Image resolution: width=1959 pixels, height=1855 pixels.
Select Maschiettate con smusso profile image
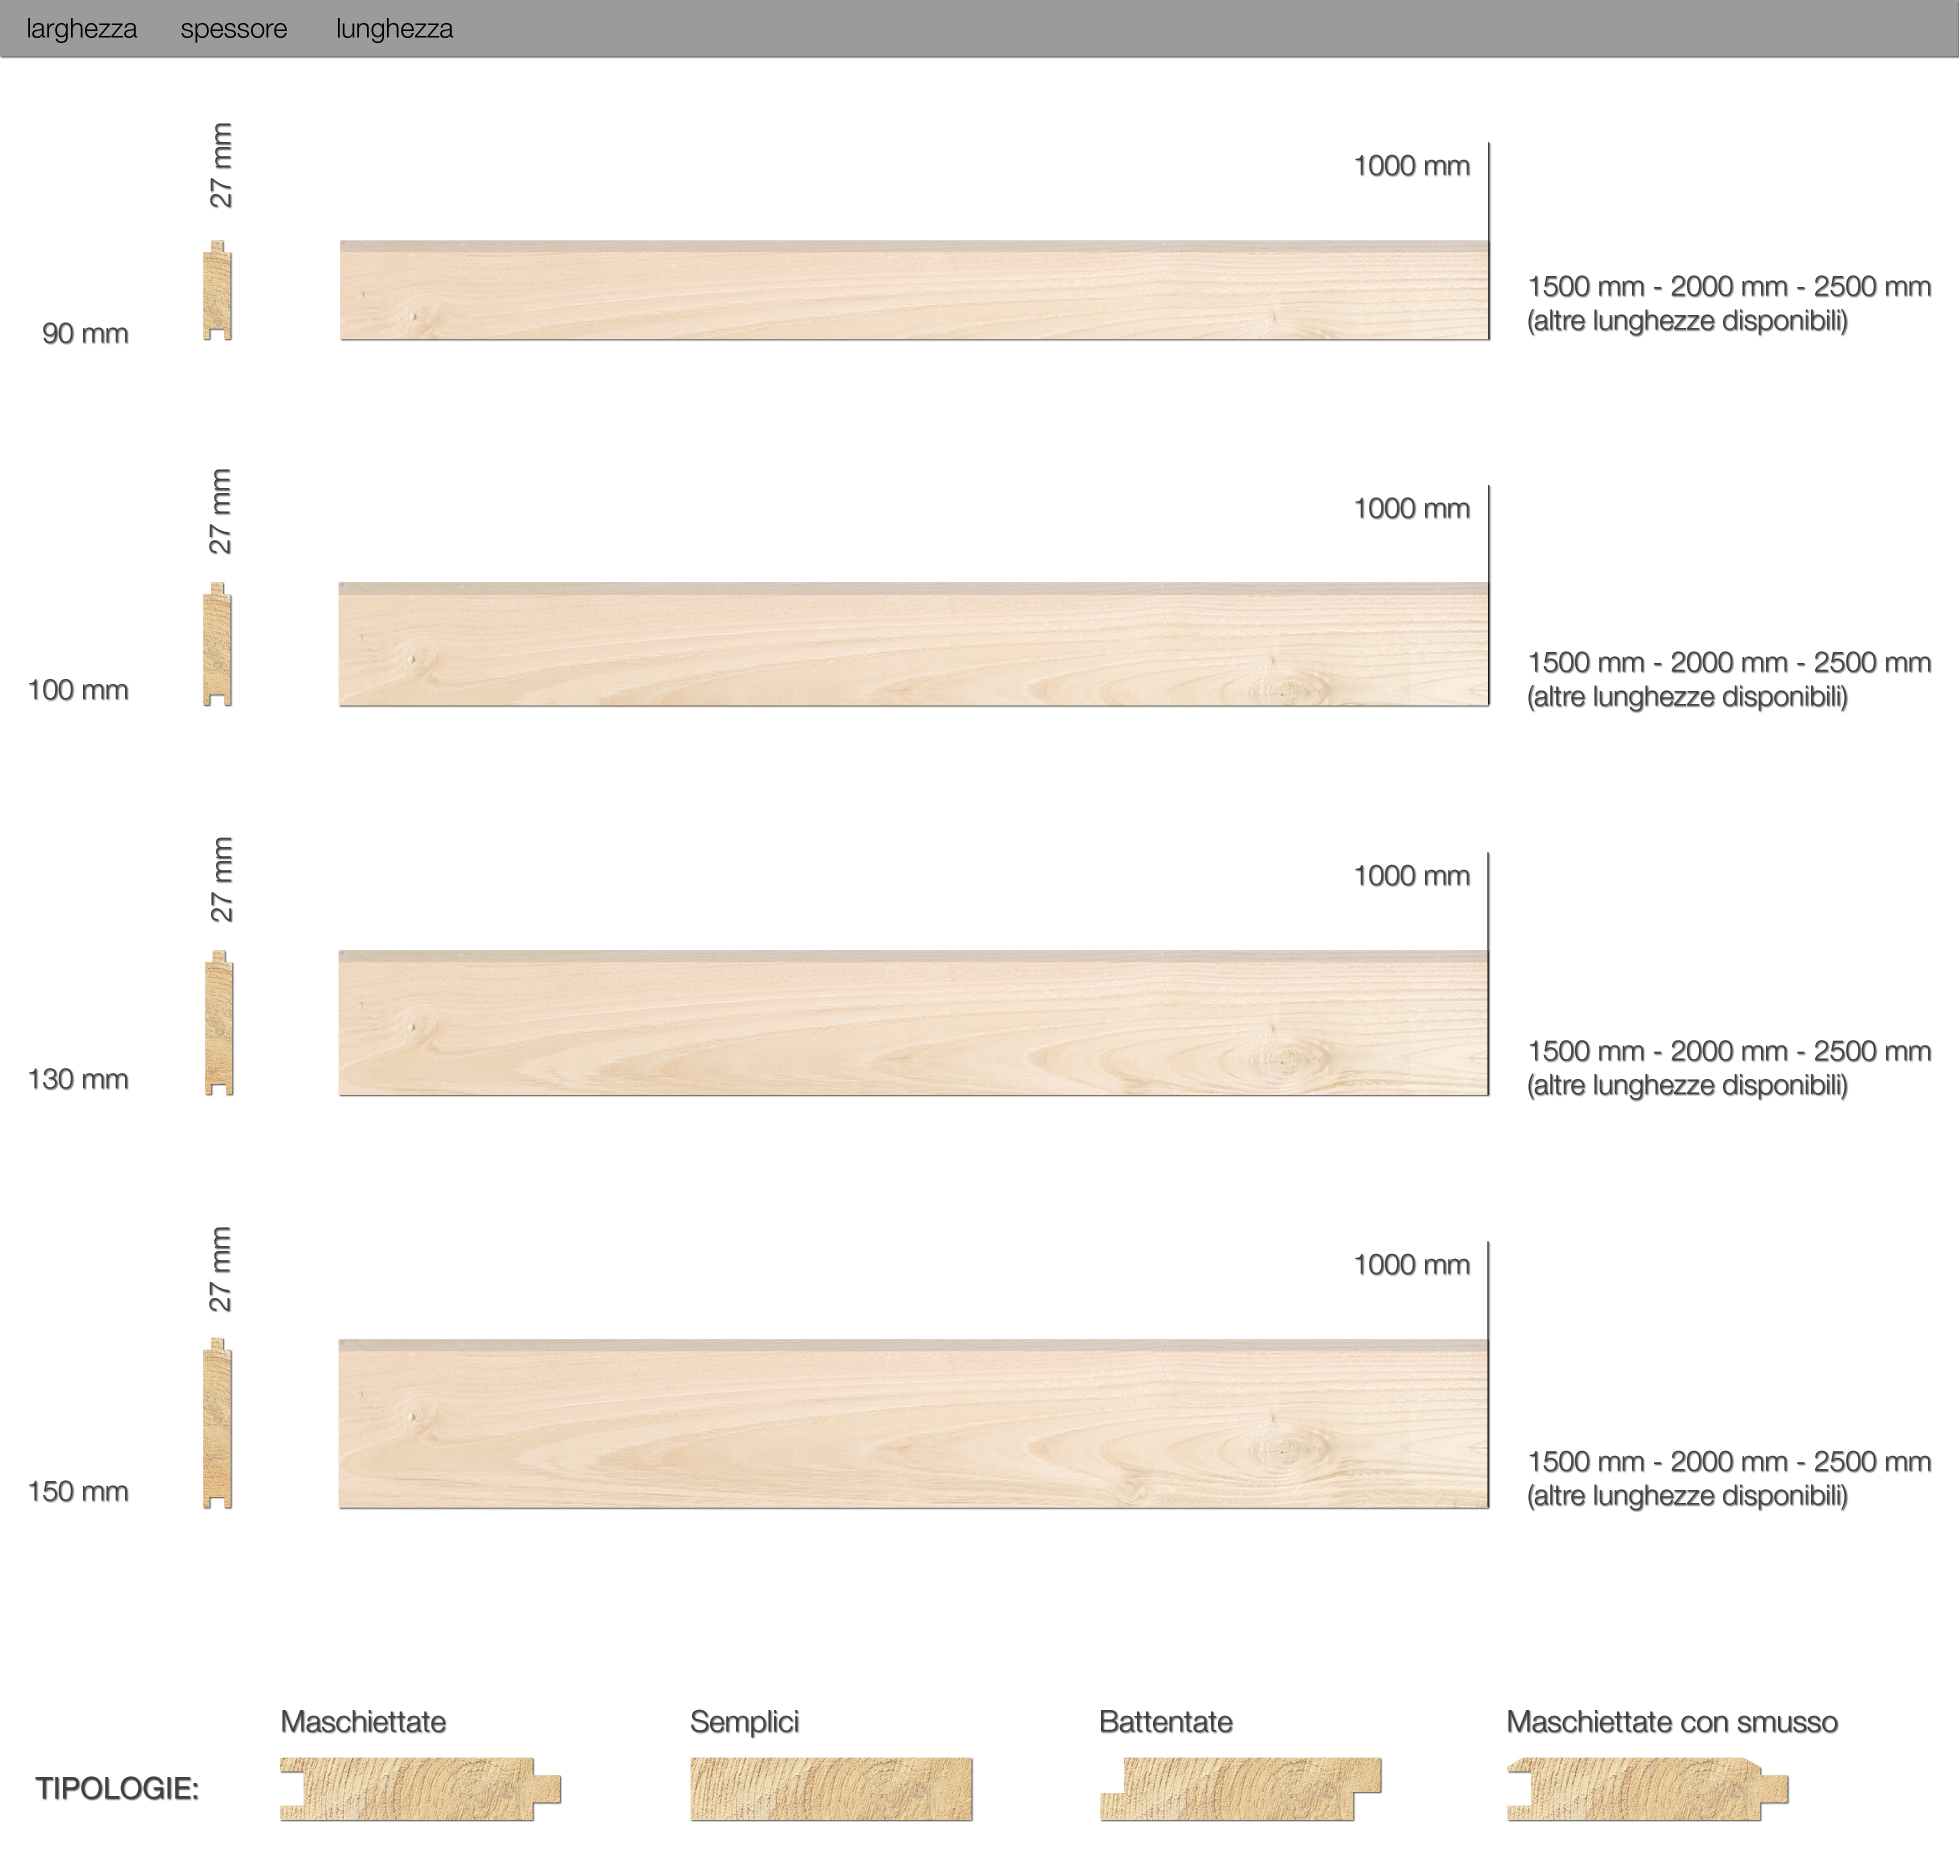coord(1647,1789)
